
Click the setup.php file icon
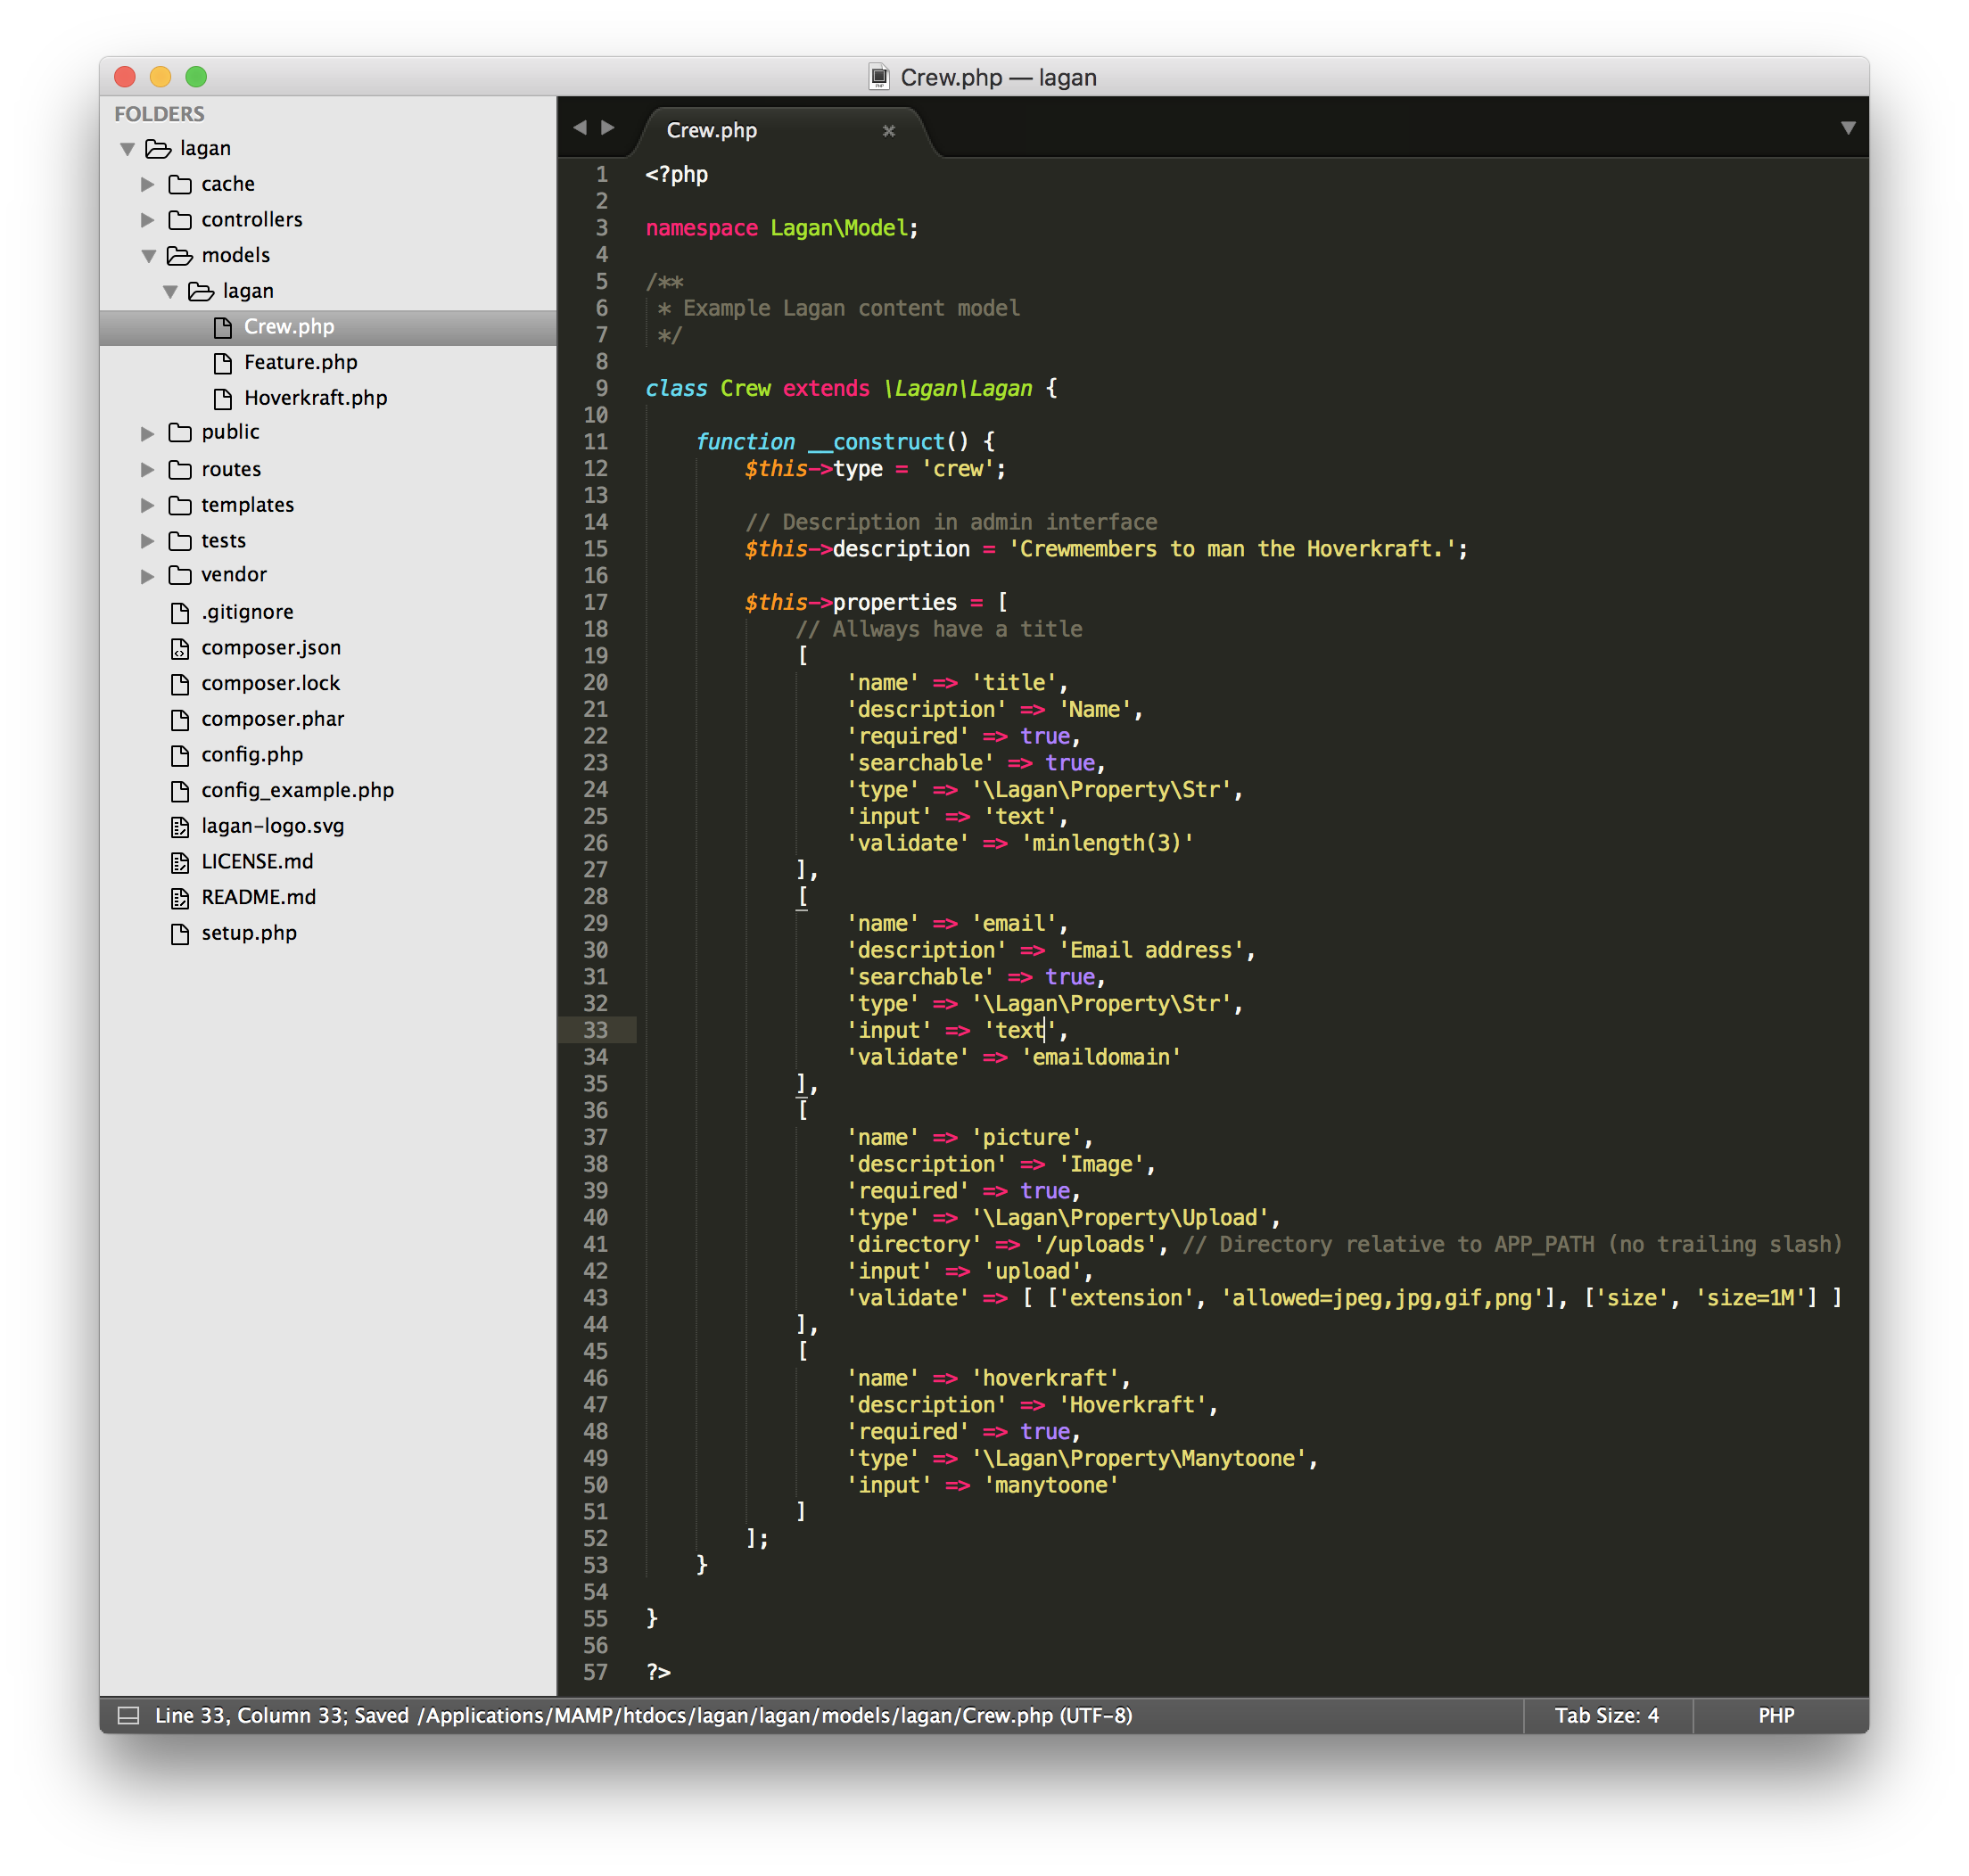coord(180,934)
